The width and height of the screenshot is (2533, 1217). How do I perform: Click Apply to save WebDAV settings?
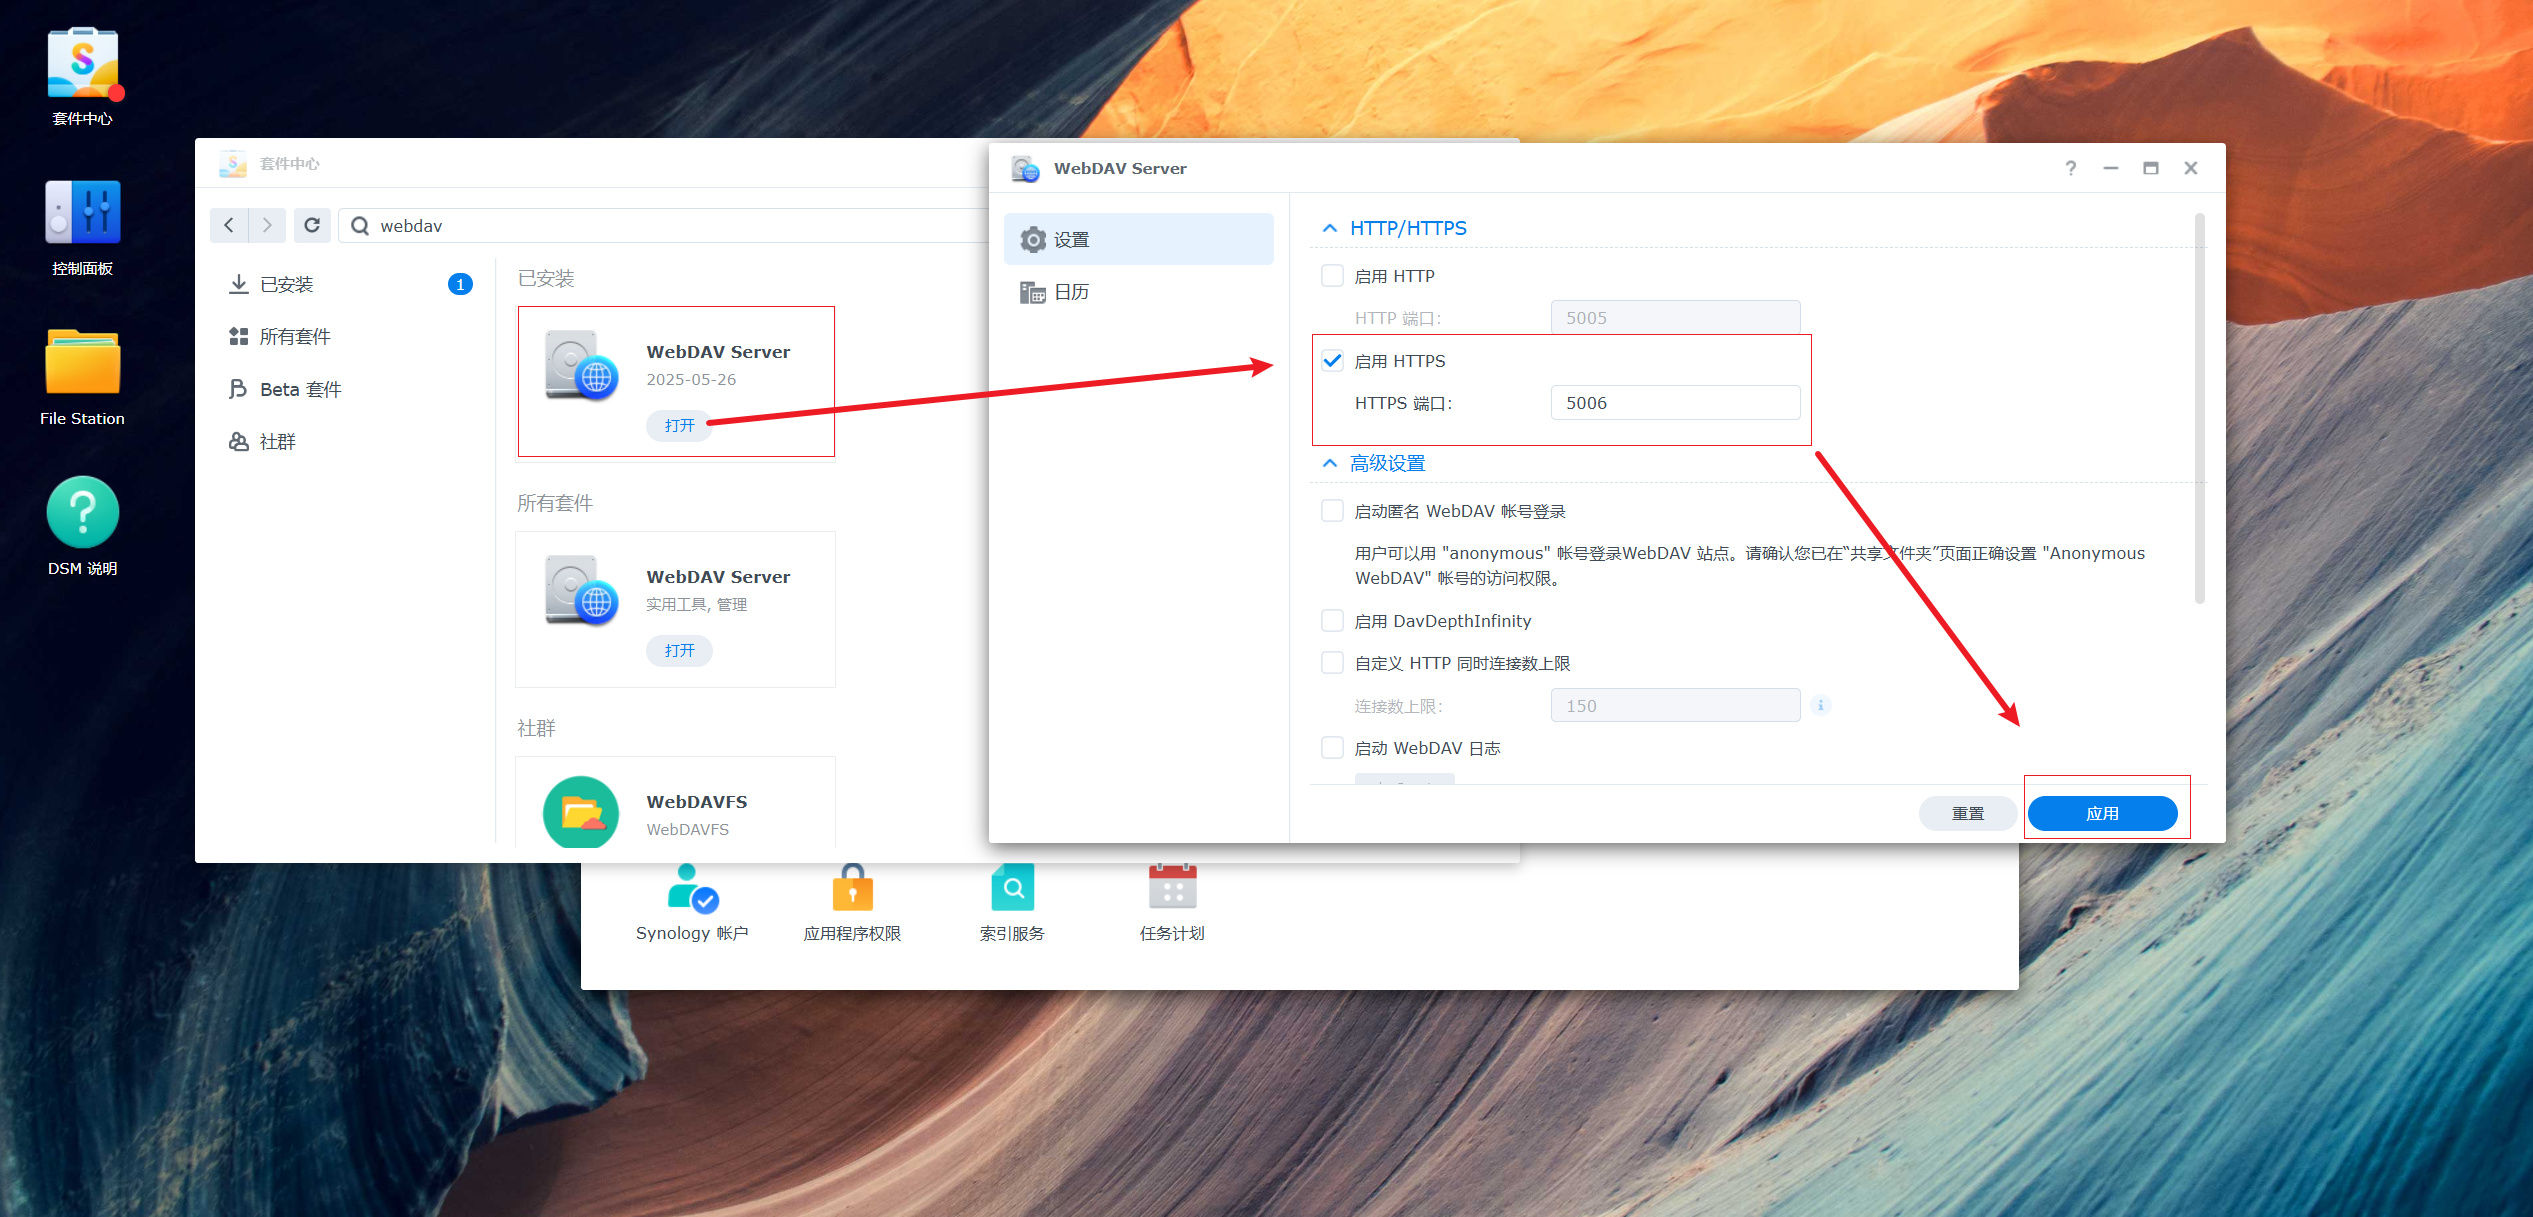pyautogui.click(x=2102, y=813)
